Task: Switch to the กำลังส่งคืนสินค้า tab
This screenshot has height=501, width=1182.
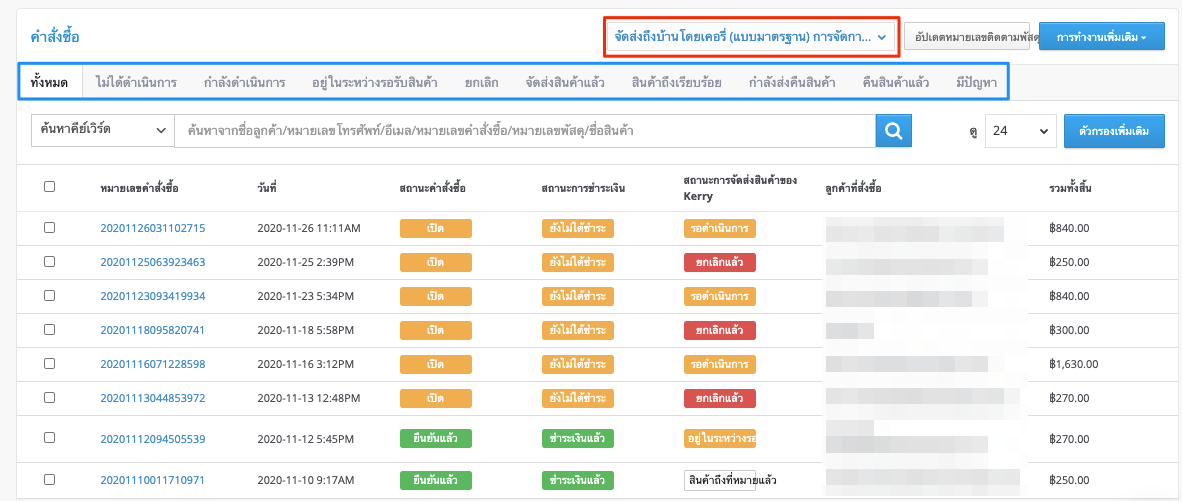Action: coord(792,83)
